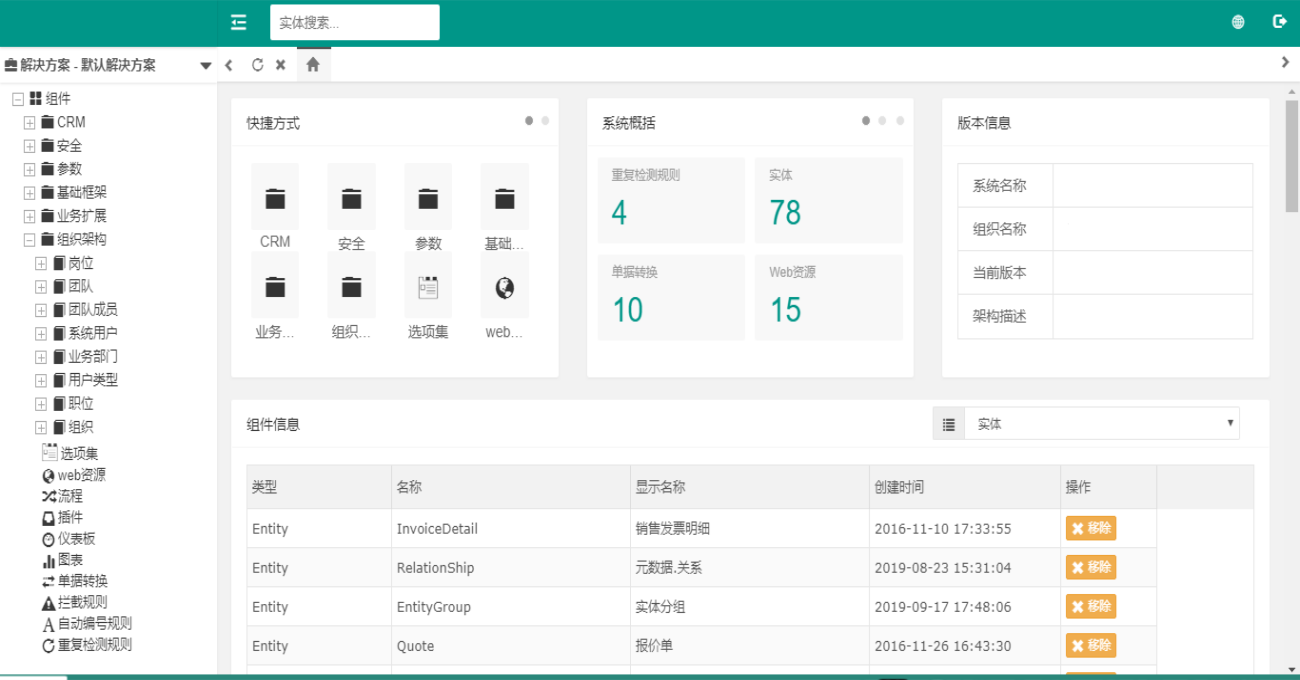Open the 组织... shortcut folder icon
The image size is (1300, 680).
click(x=351, y=287)
